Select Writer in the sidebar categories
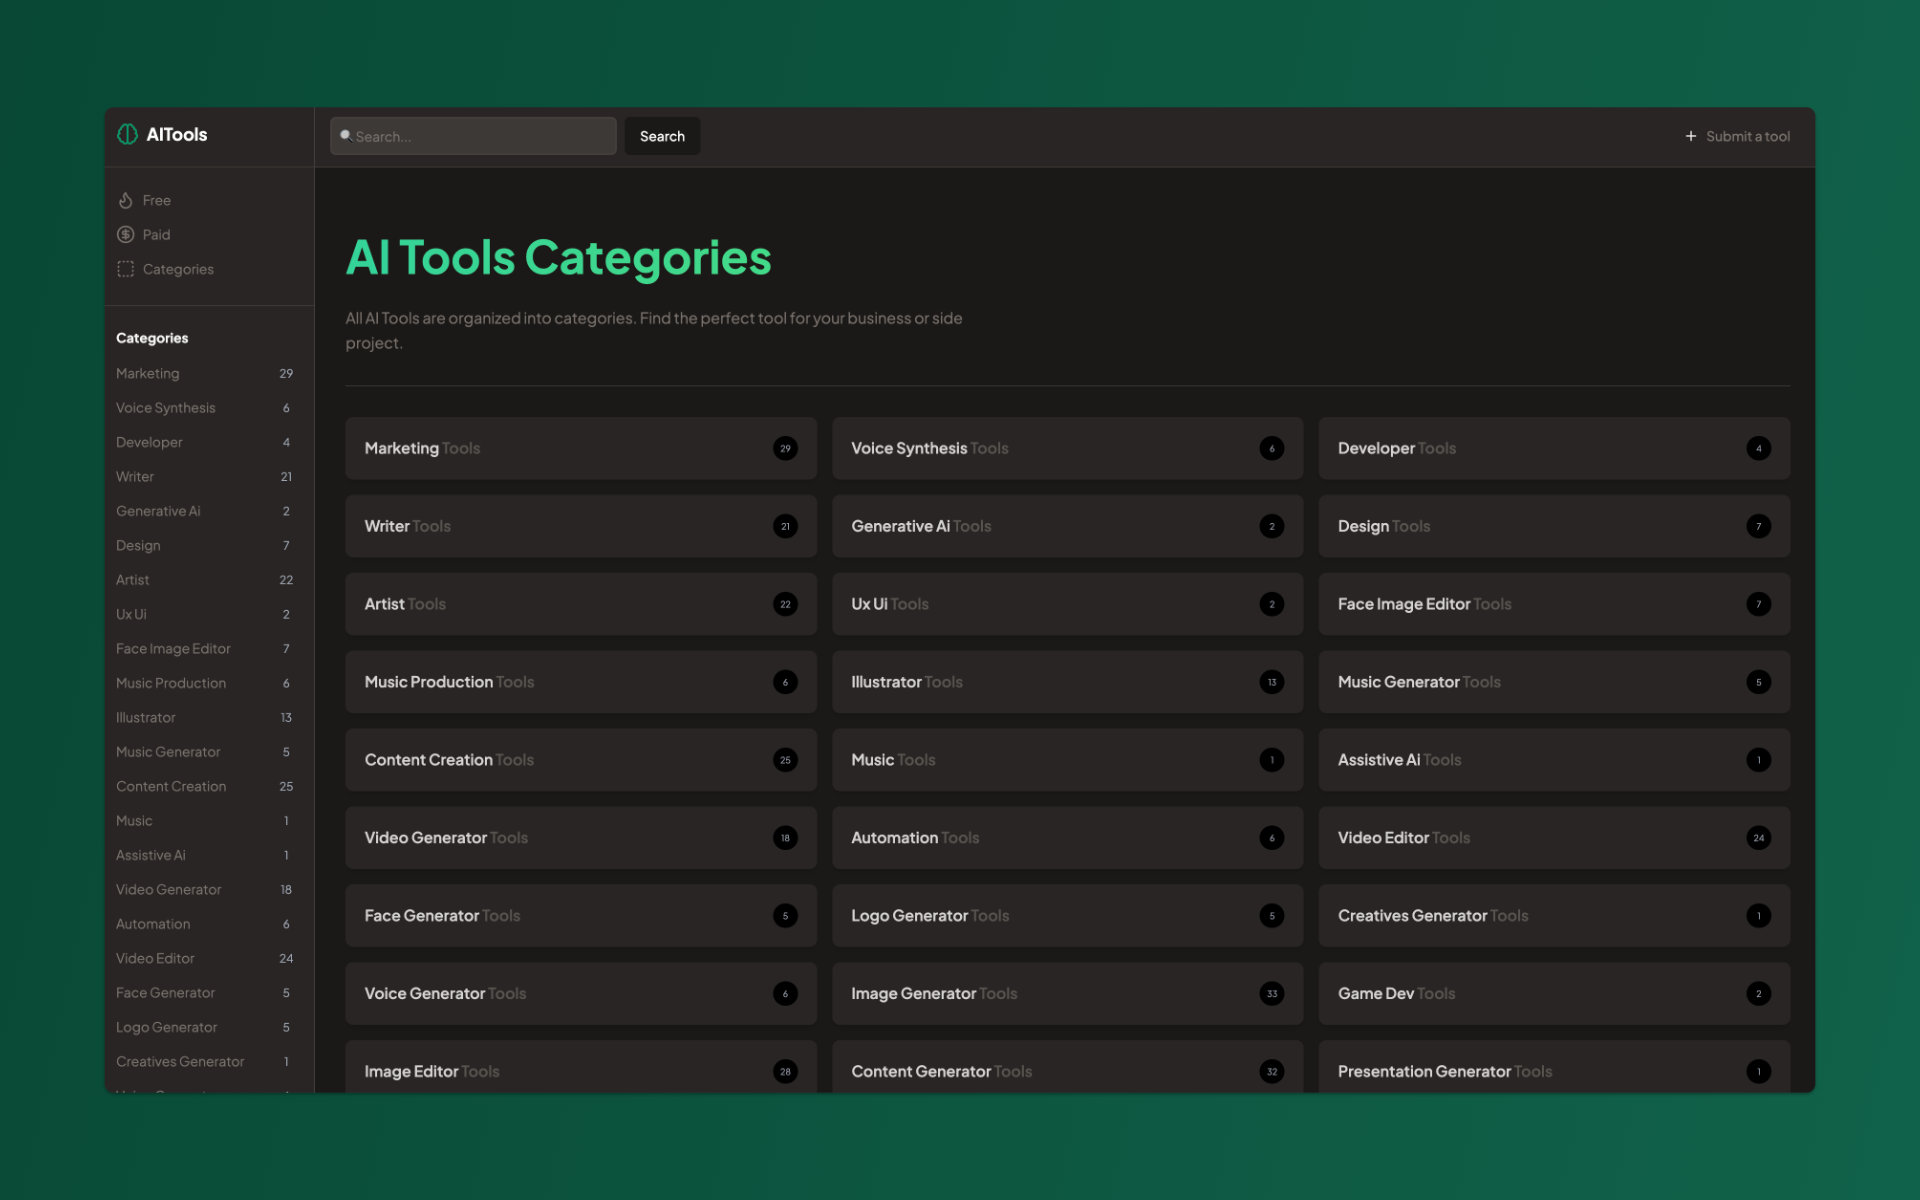 135,476
